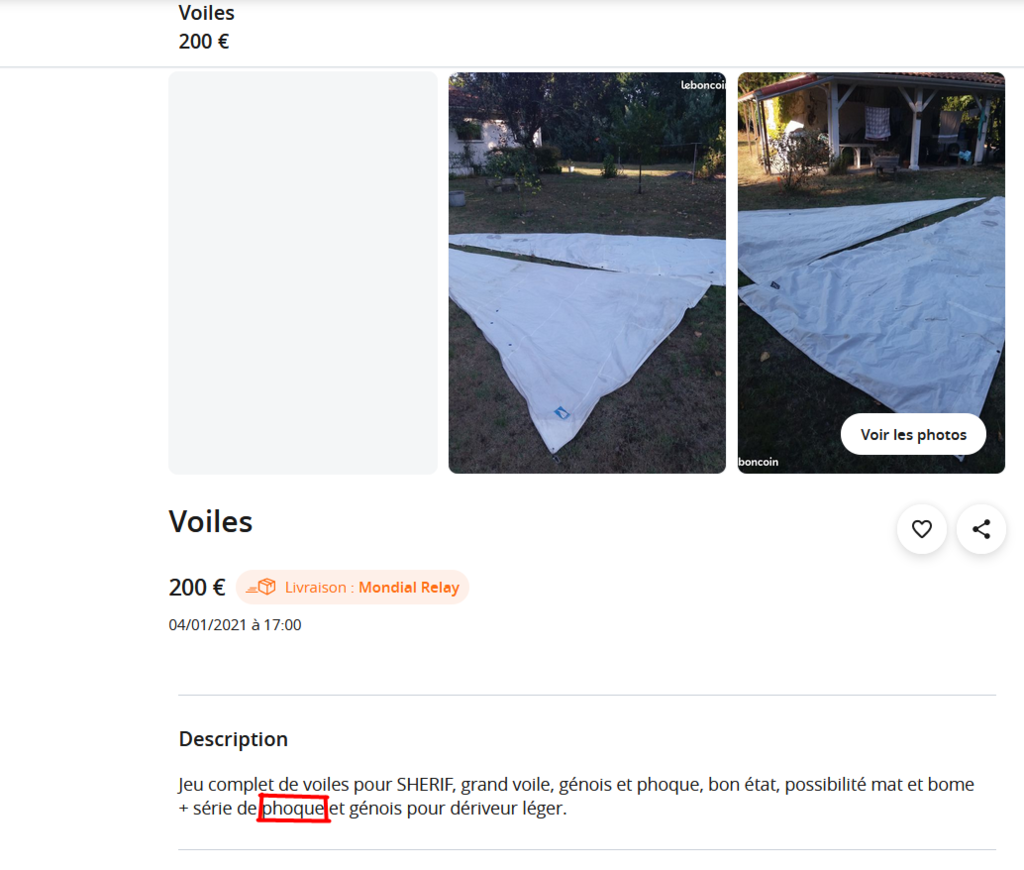
Task: Click the 'Mondial Relay' delivery text
Action: coord(409,587)
